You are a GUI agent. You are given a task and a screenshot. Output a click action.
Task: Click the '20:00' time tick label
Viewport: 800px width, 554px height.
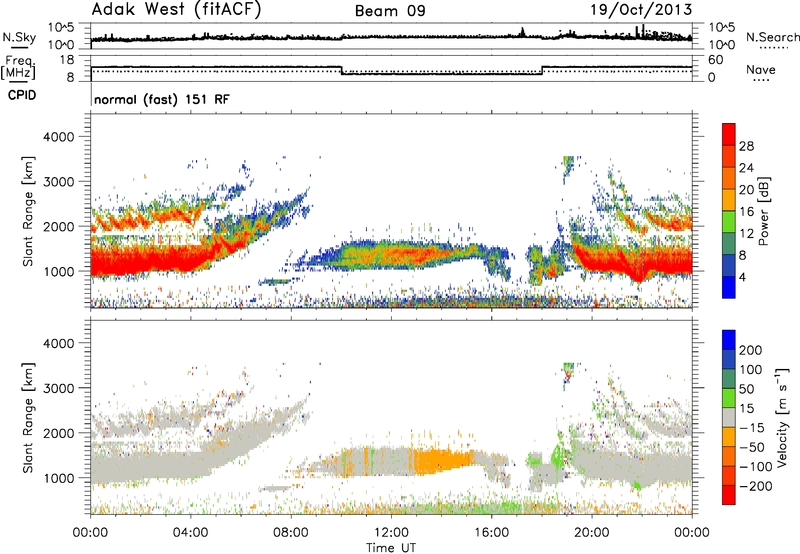592,533
